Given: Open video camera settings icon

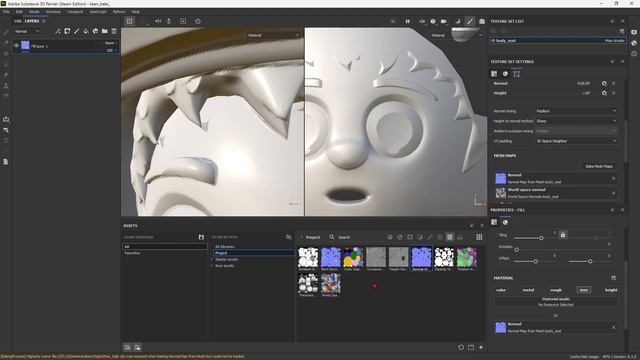Looking at the screenshot, I should point(444,21).
